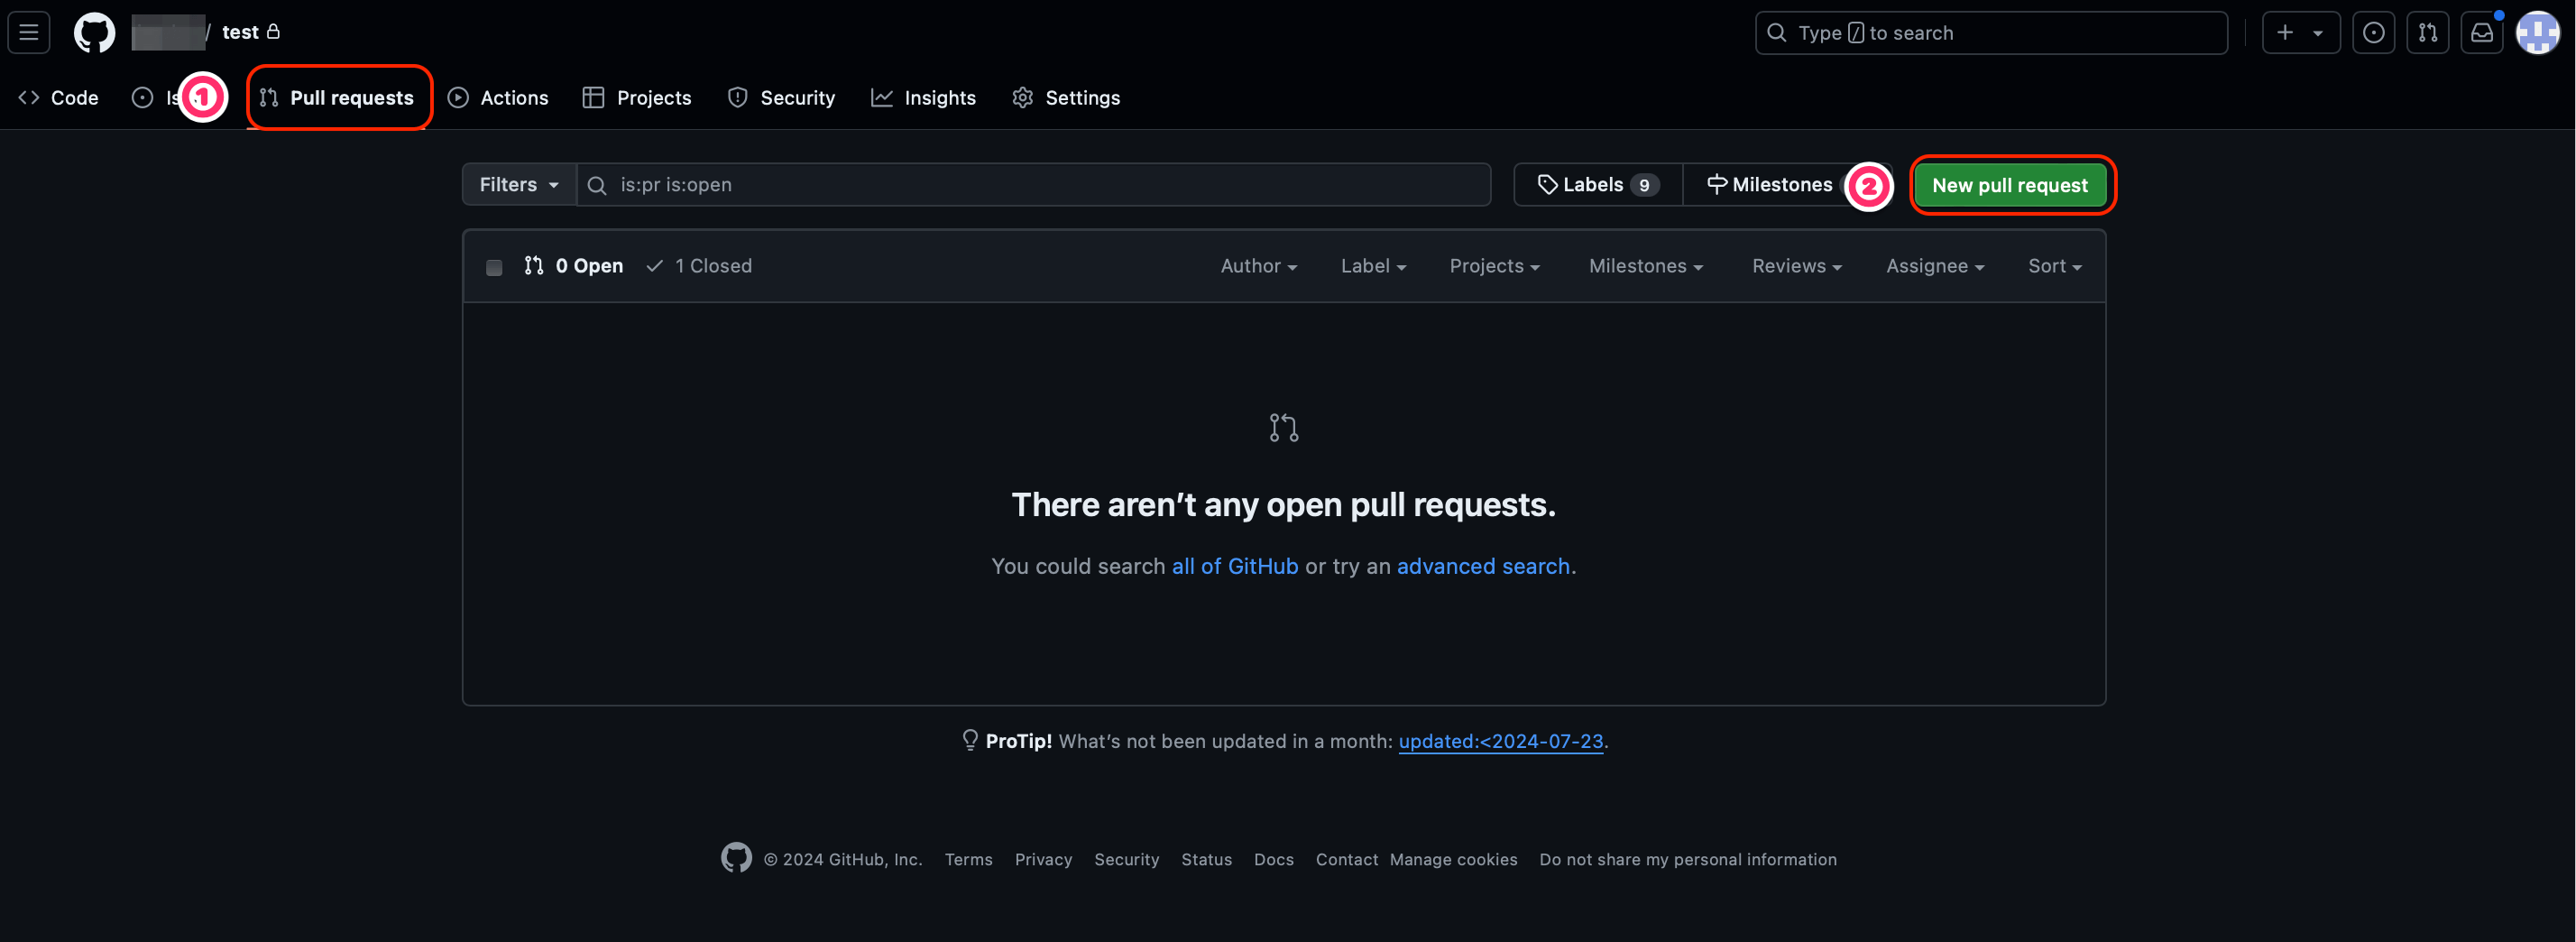Expand the Filters dropdown
Screen dimensions: 2576x942
click(x=518, y=185)
